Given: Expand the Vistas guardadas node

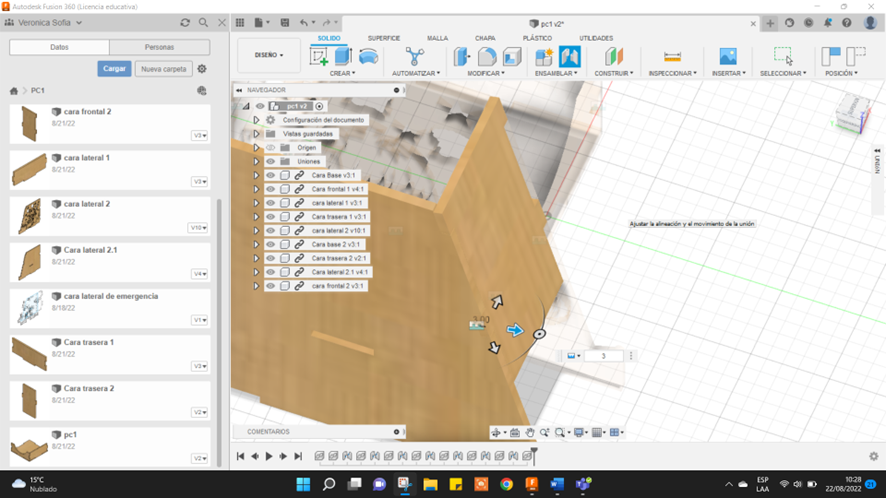Looking at the screenshot, I should [256, 134].
